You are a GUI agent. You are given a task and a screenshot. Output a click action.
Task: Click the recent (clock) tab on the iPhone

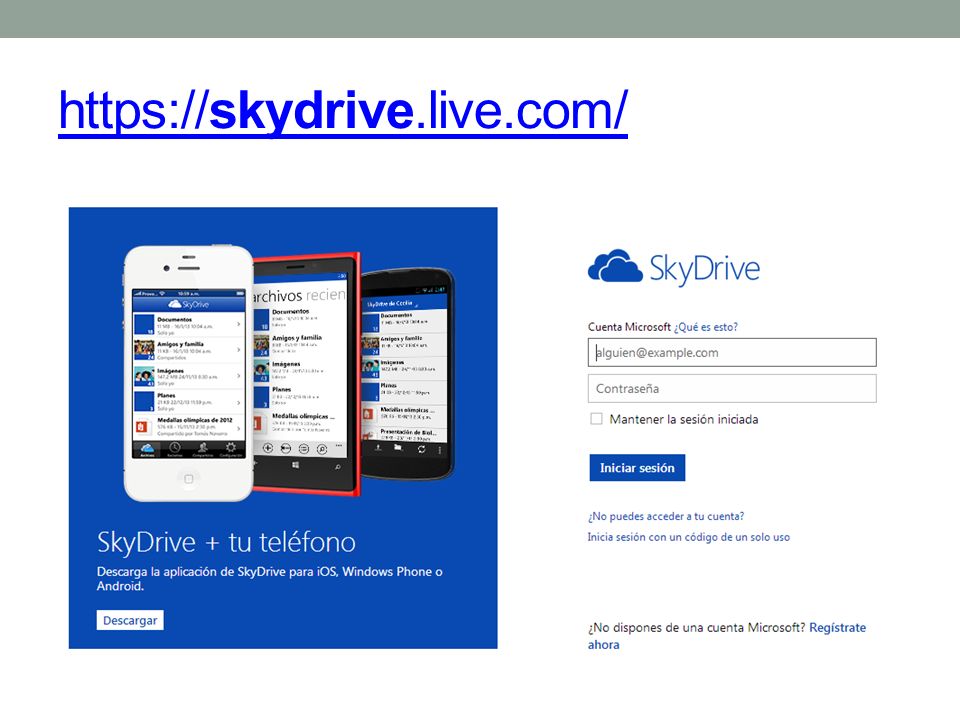[x=174, y=449]
